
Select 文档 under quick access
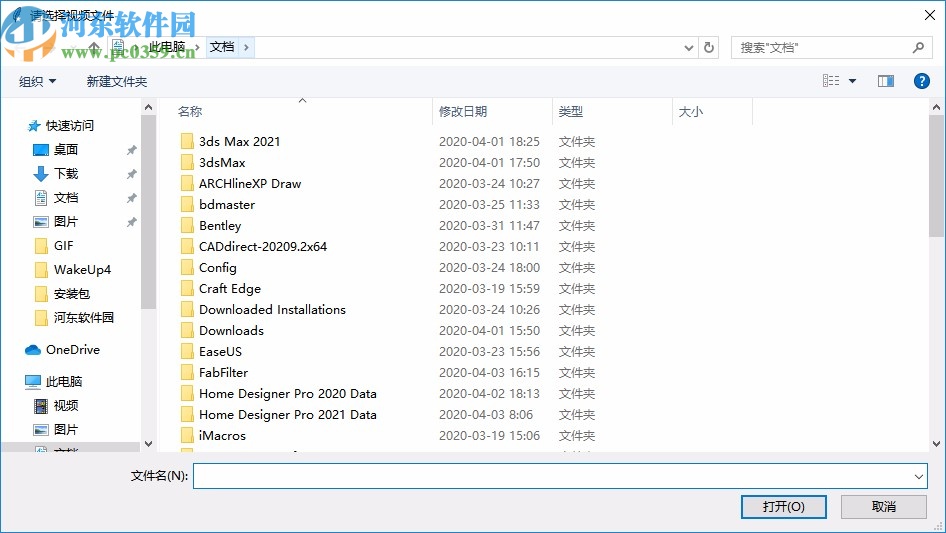(66, 198)
